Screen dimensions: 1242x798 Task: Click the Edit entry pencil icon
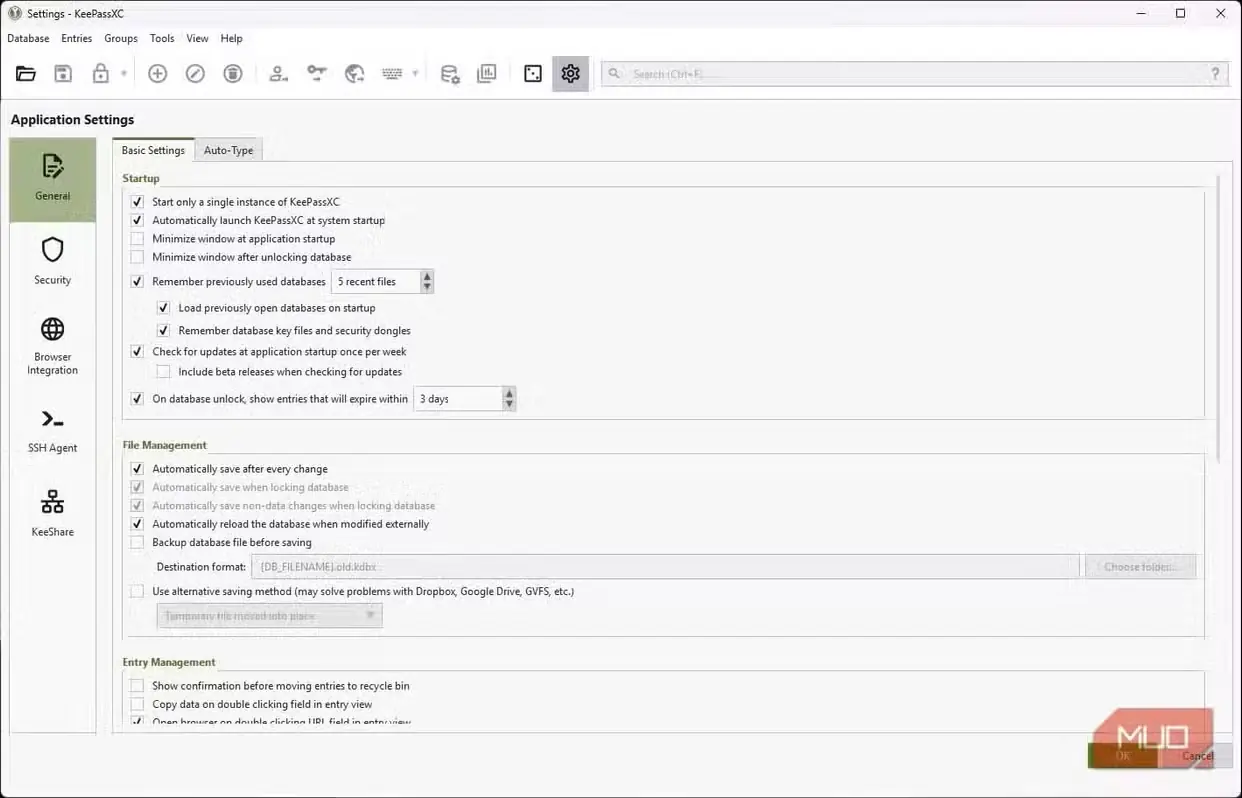195,74
